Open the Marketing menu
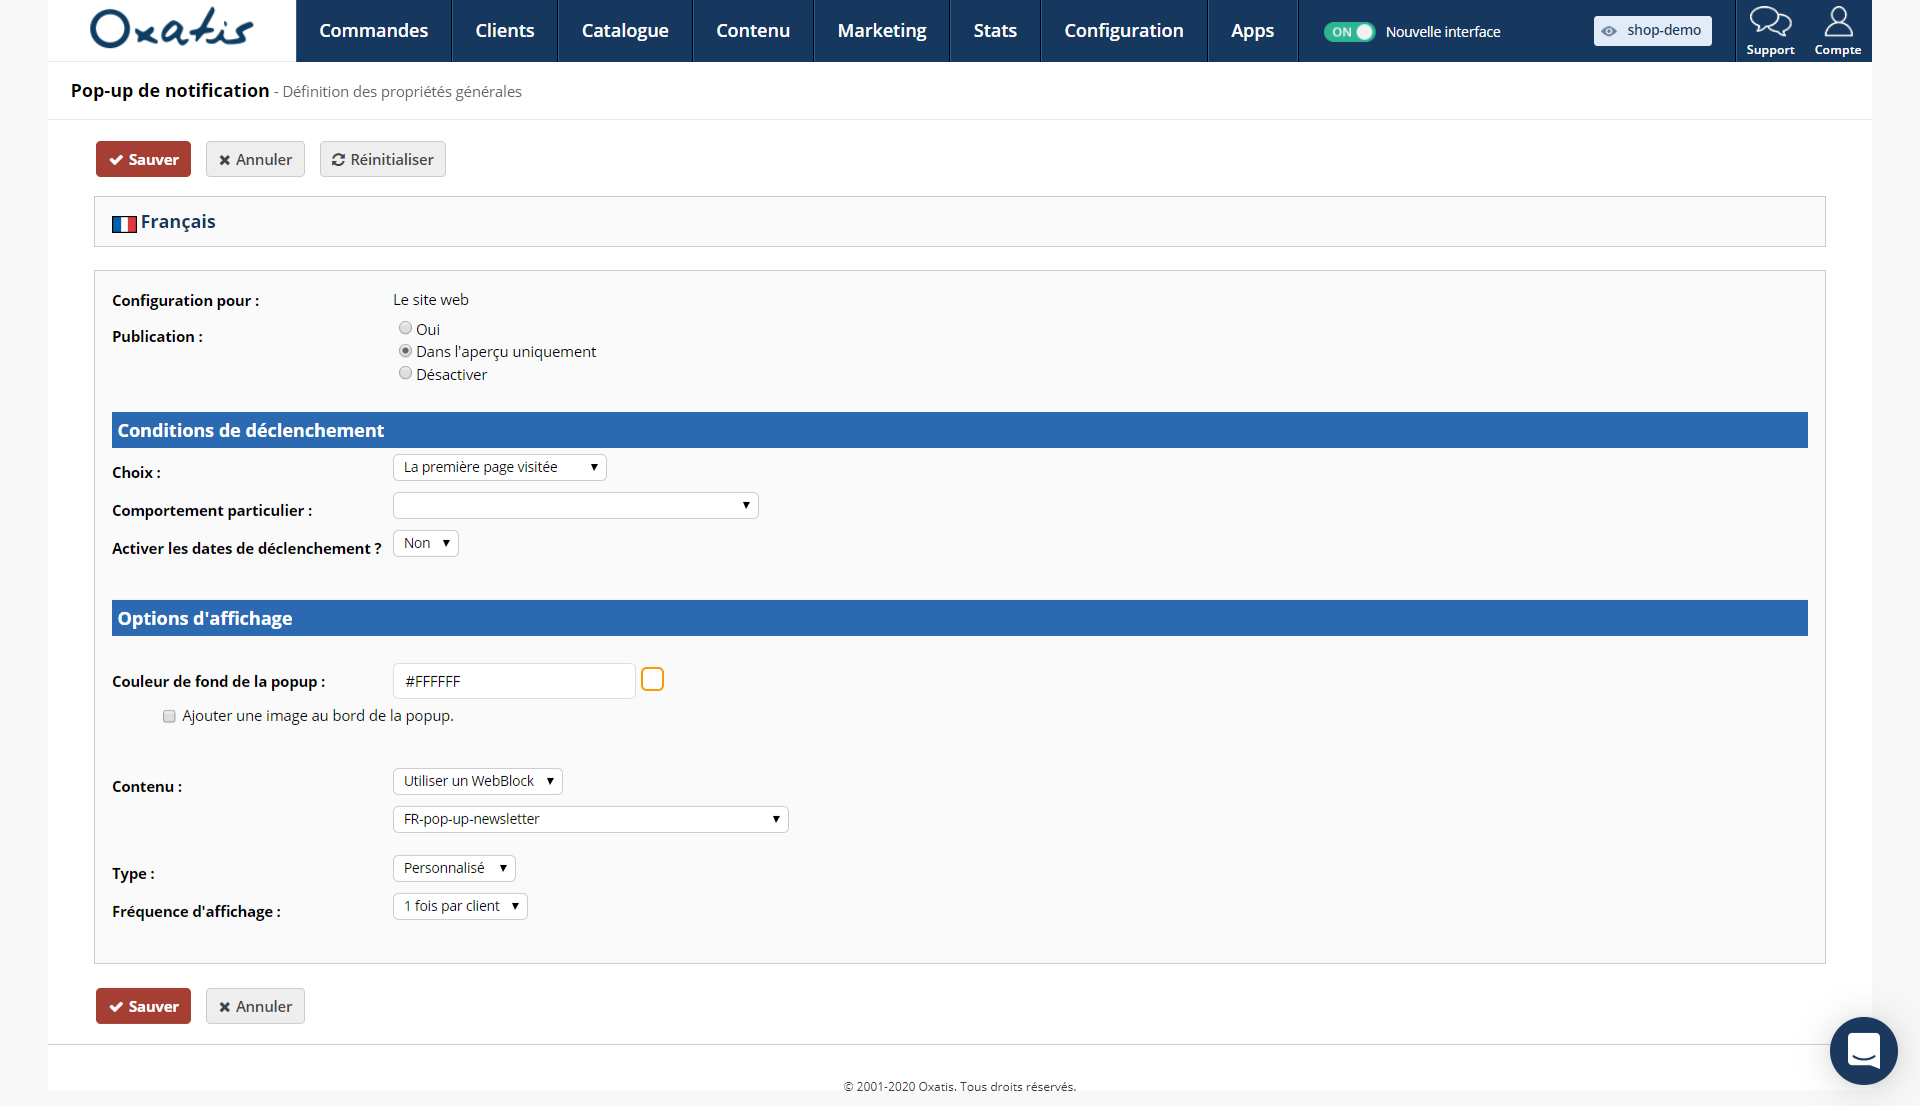 click(x=882, y=31)
